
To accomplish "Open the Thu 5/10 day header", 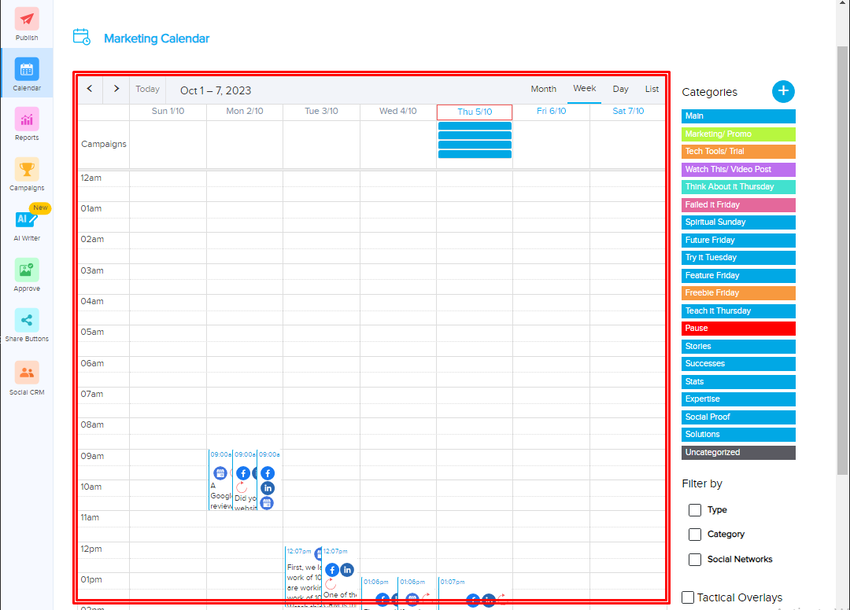I will [x=474, y=112].
